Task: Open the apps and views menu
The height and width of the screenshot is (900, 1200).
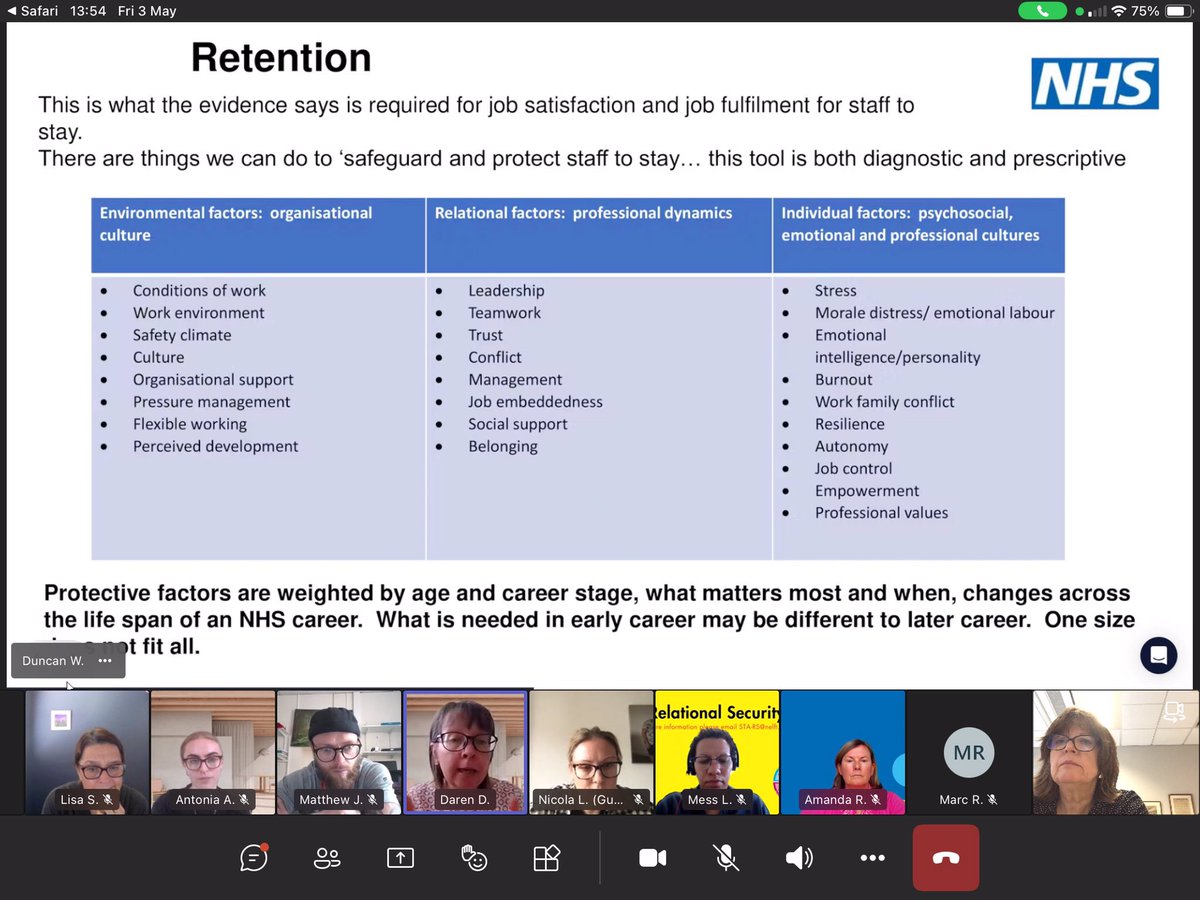Action: (546, 857)
